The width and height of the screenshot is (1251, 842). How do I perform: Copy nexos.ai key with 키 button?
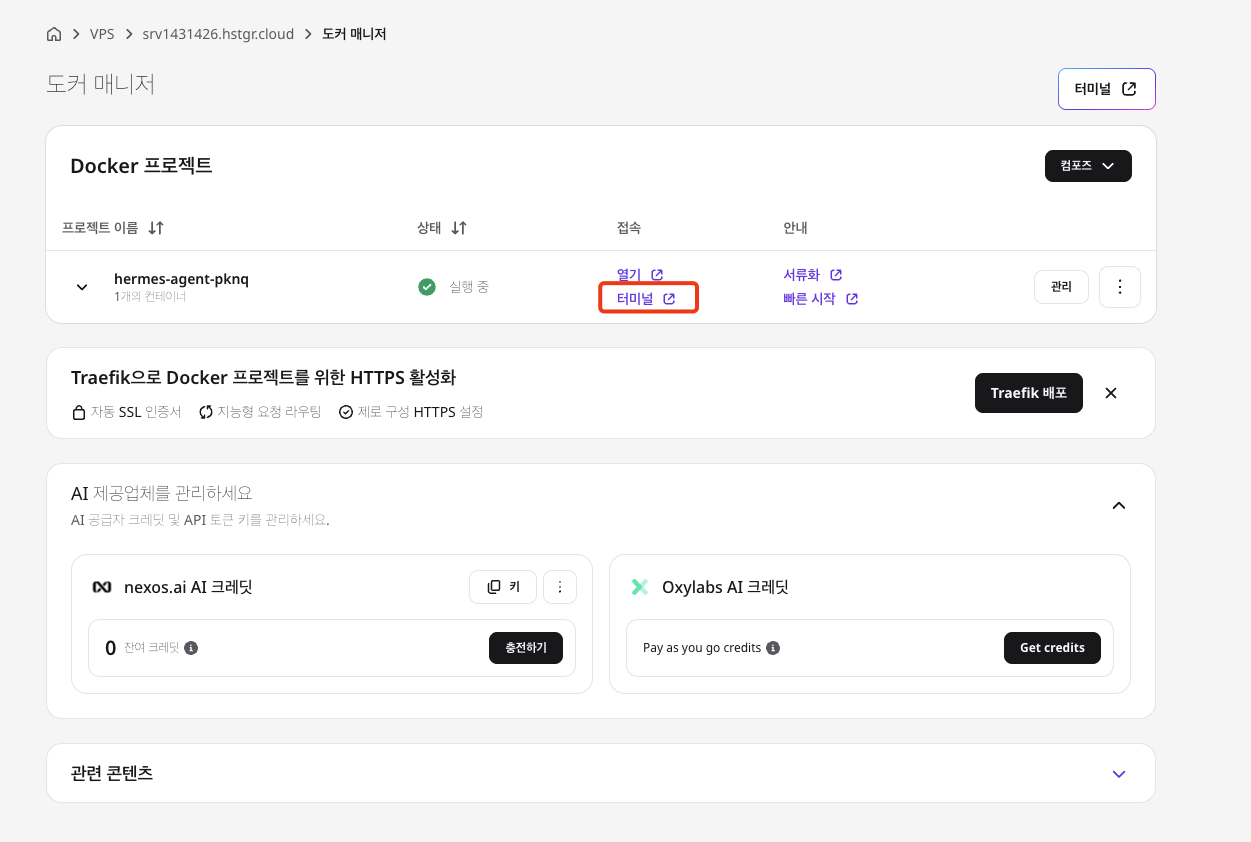click(x=503, y=587)
